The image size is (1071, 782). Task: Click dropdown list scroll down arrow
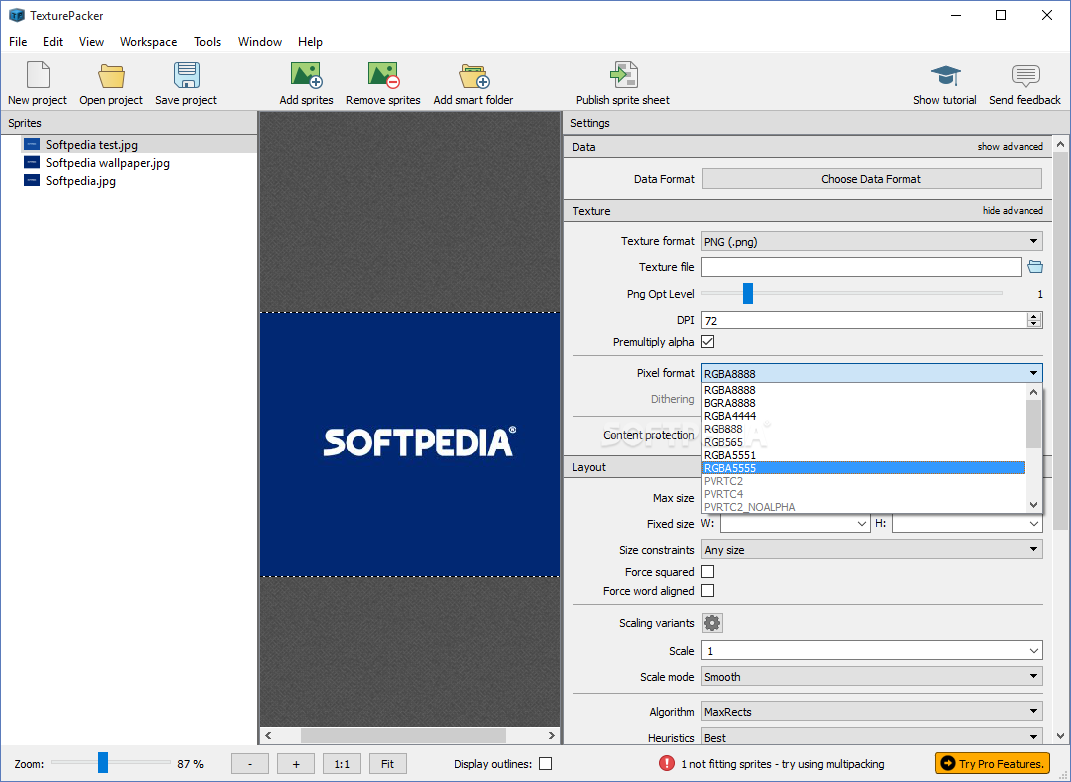tap(1033, 505)
